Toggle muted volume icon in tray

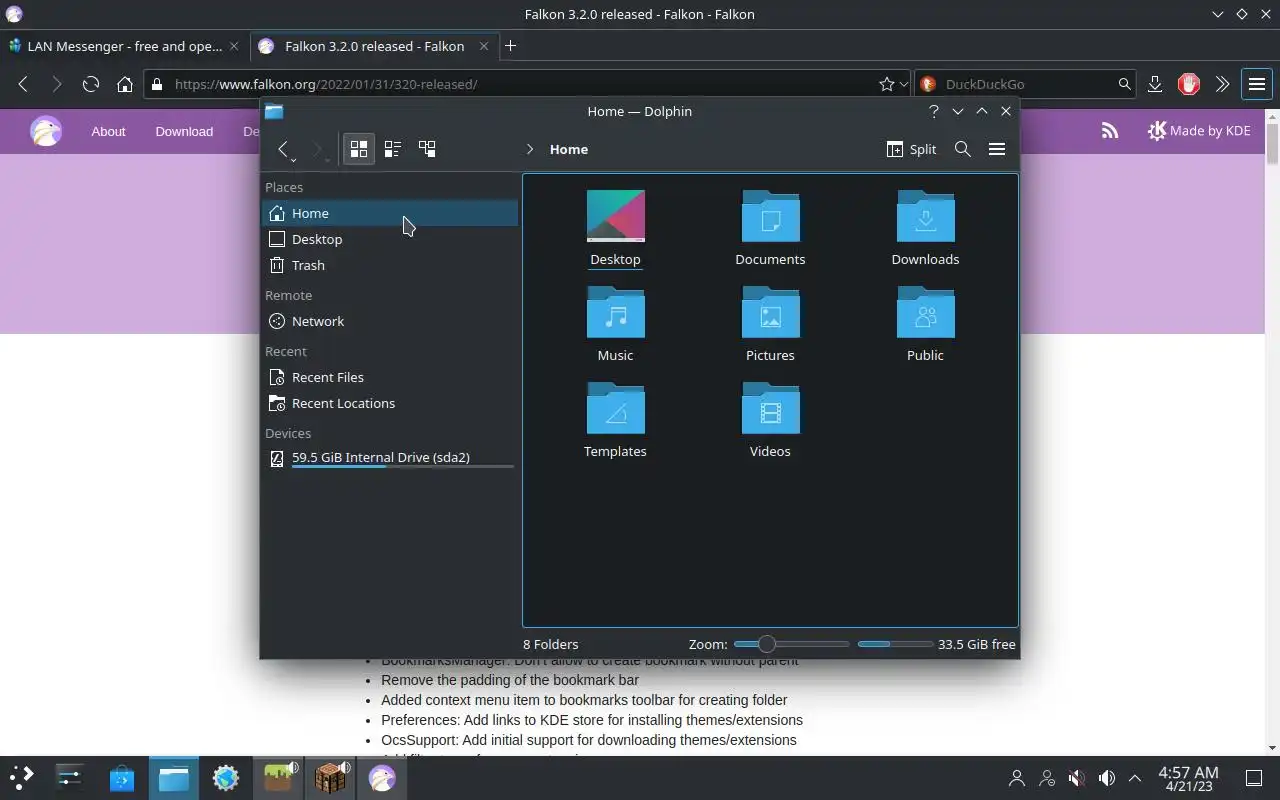click(1076, 778)
